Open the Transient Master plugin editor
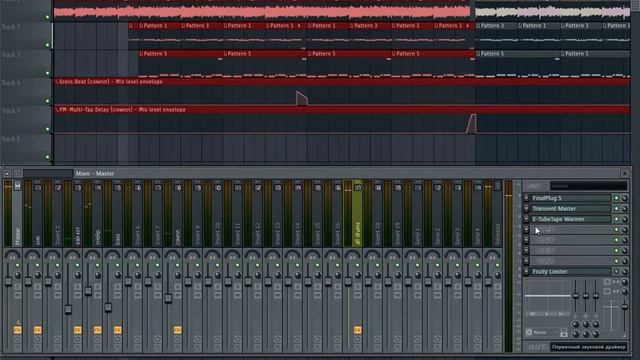This screenshot has height=360, width=640. coord(571,209)
